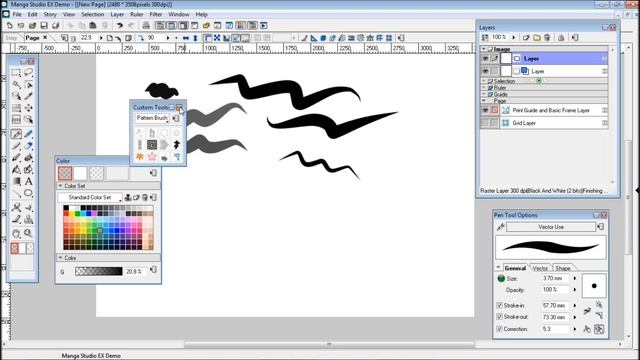Switch to the Shape tab
This screenshot has width=640, height=360.
(562, 268)
